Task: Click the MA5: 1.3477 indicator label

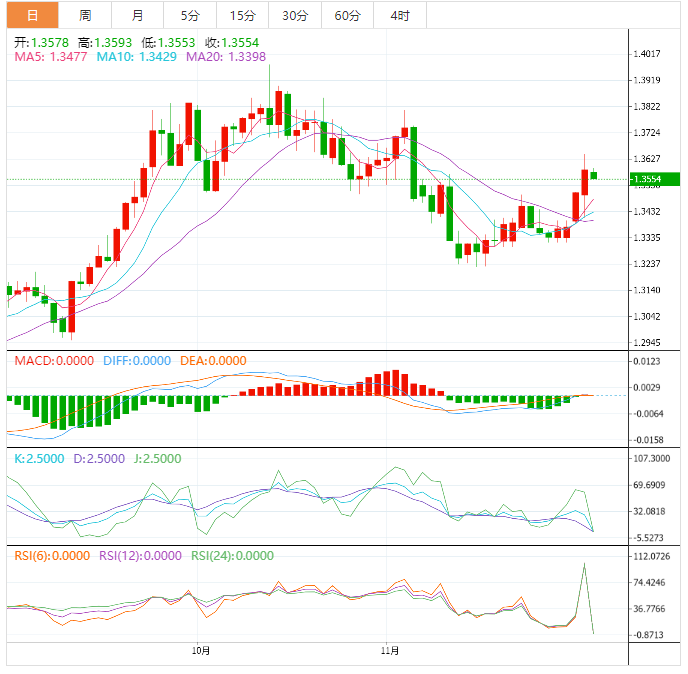Action: click(x=51, y=57)
